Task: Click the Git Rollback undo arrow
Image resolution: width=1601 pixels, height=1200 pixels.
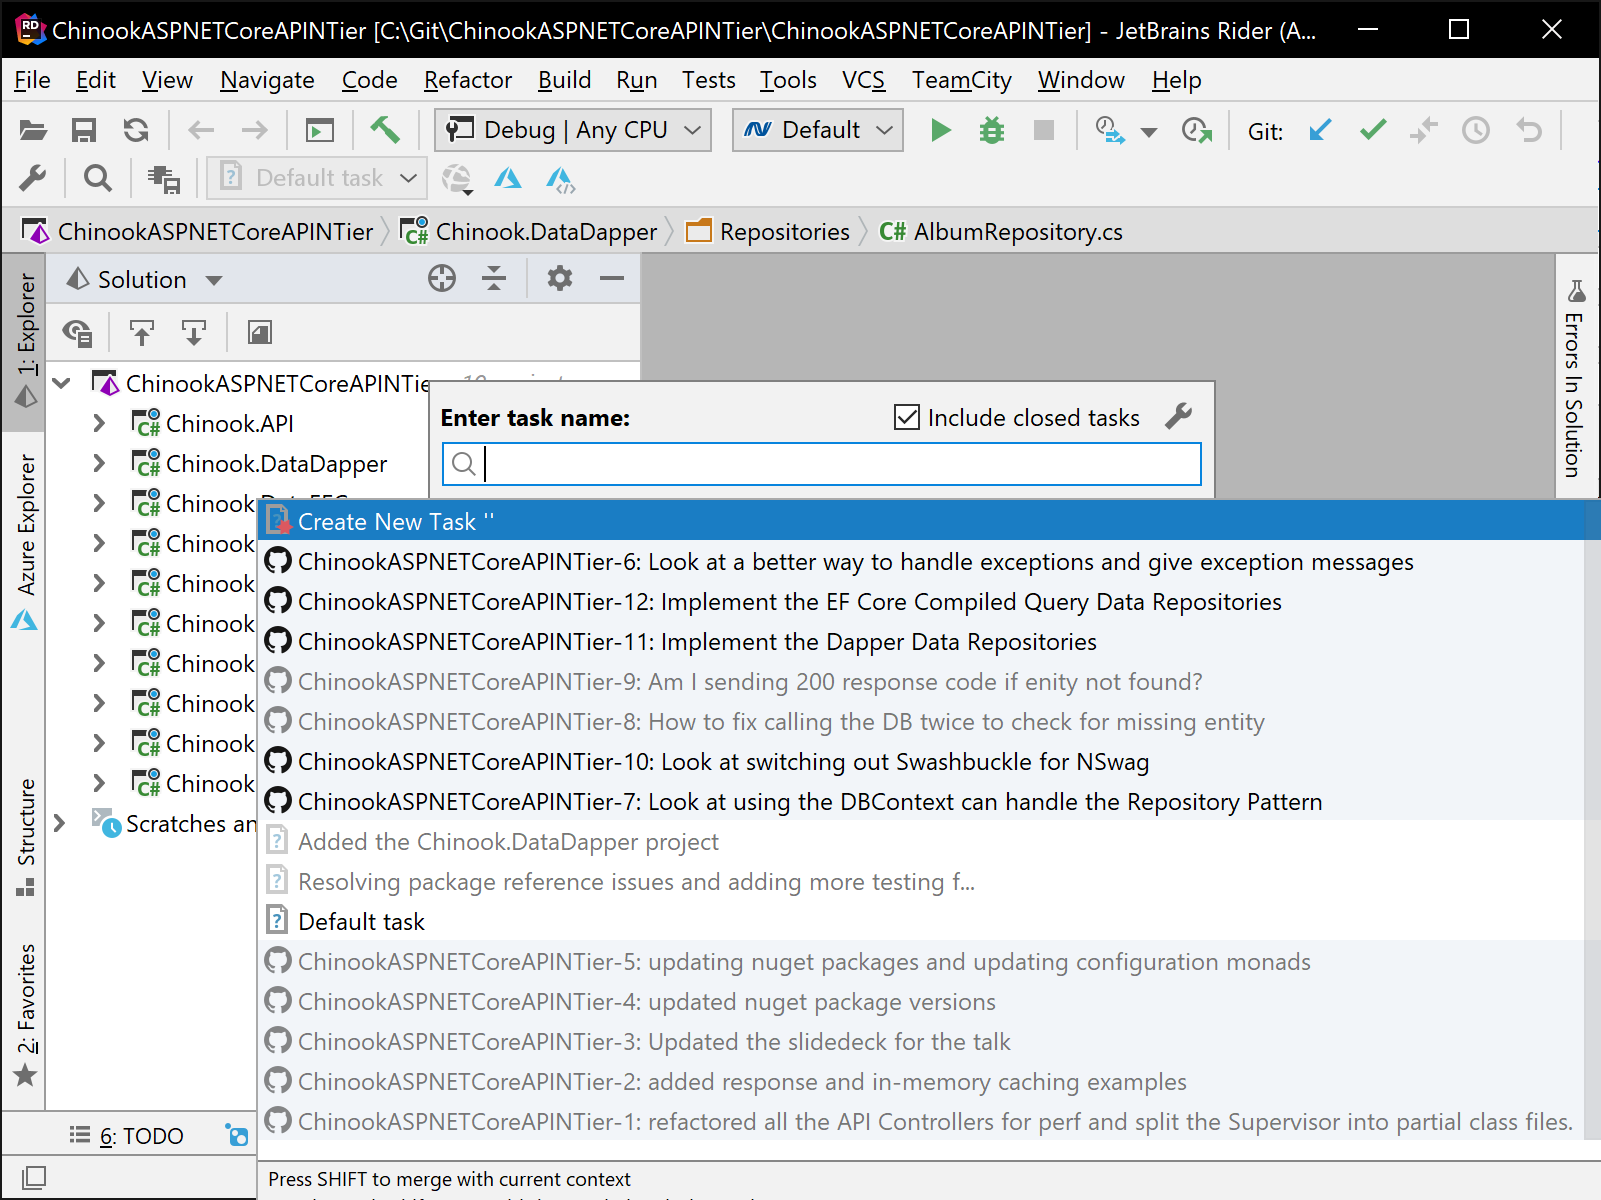Action: pos(1528,130)
